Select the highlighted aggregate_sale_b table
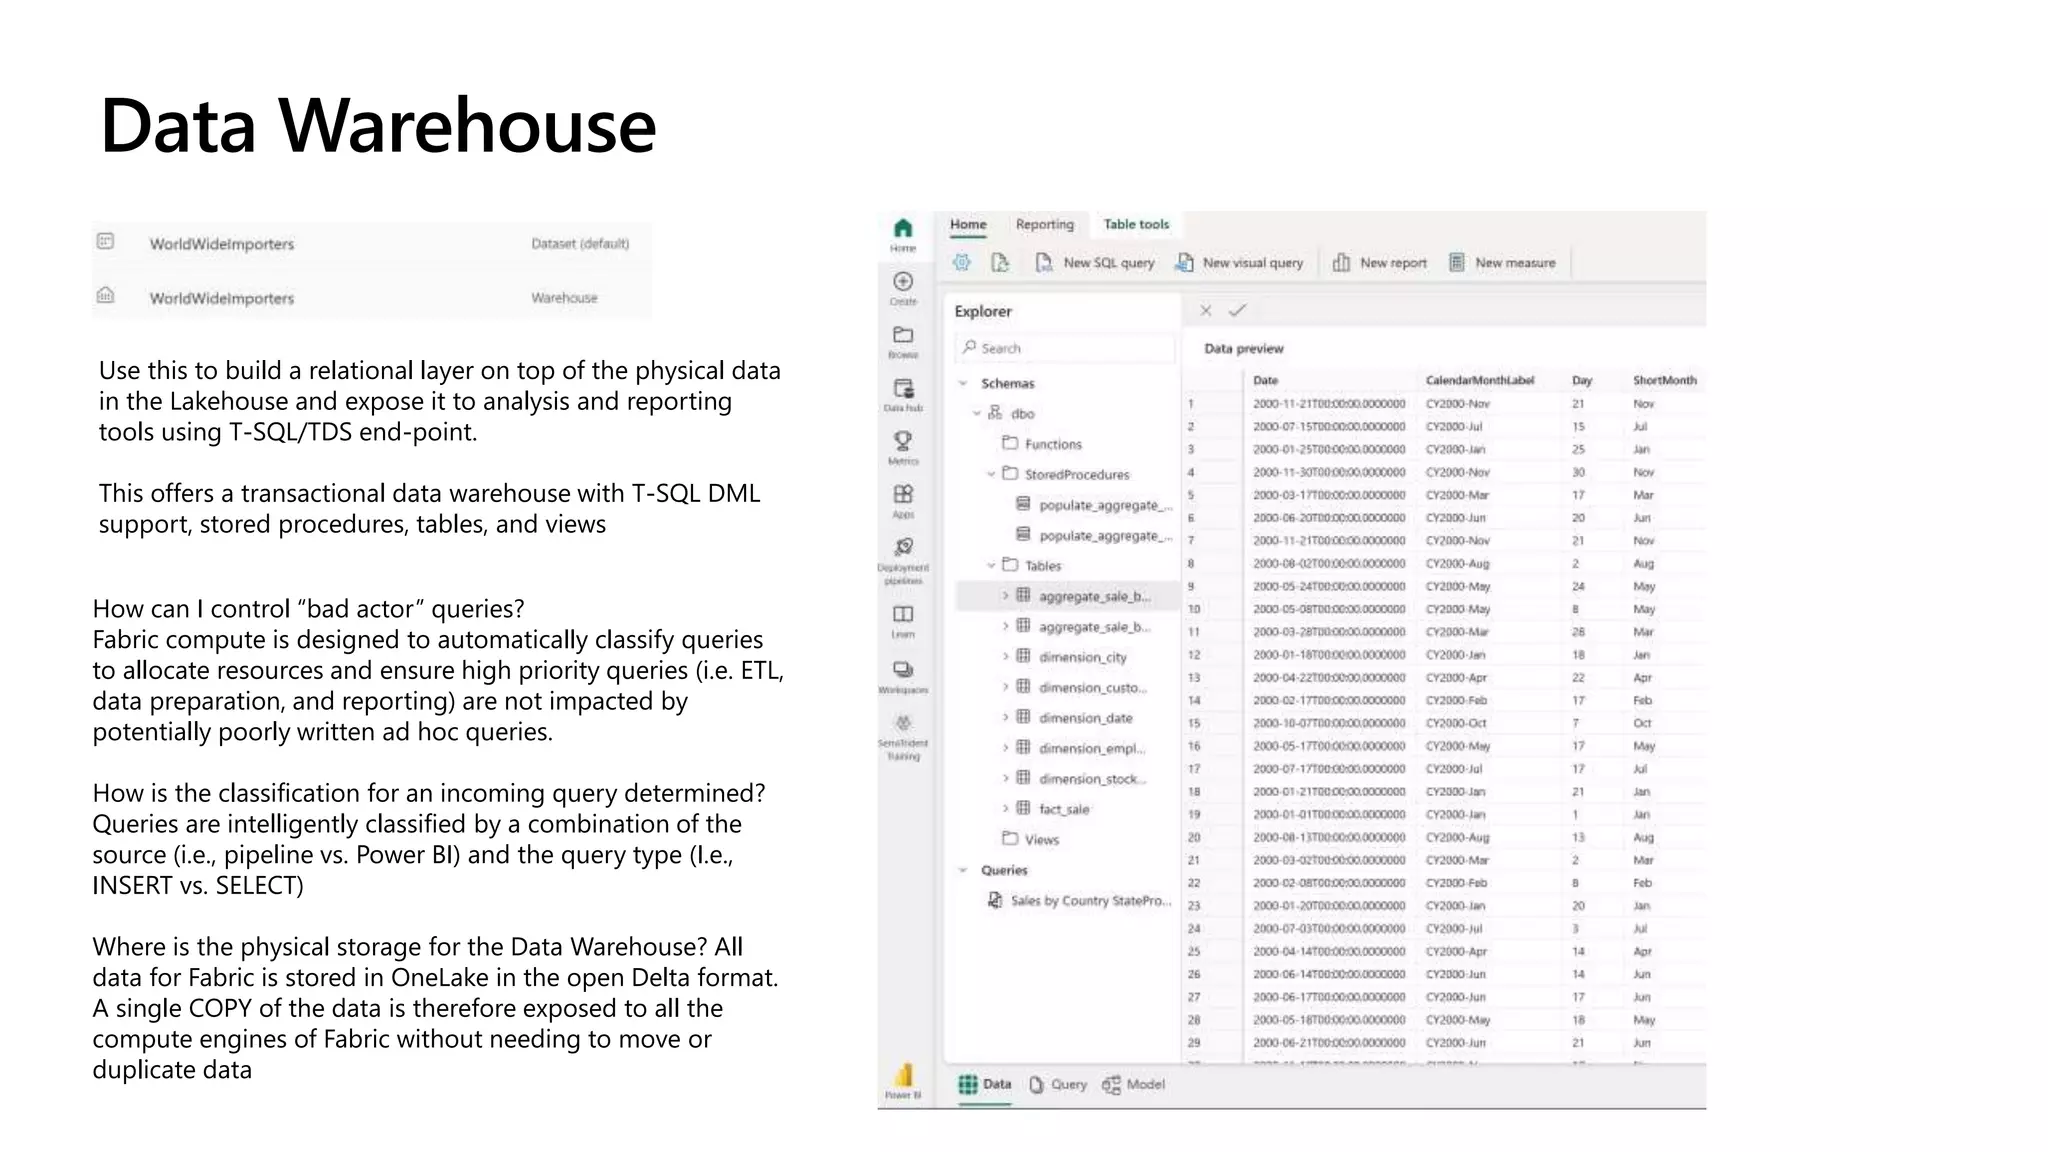Image resolution: width=2048 pixels, height=1152 pixels. click(x=1066, y=596)
